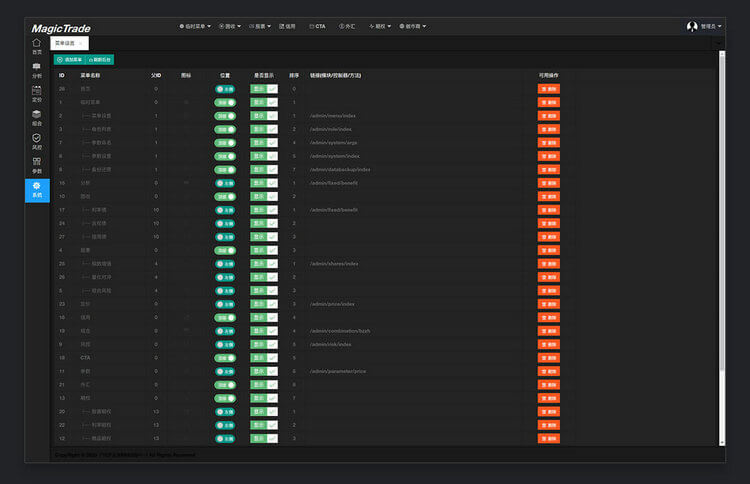The width and height of the screenshot is (750, 484).
Task: Click the scrollbar up arrow
Action: tap(722, 54)
